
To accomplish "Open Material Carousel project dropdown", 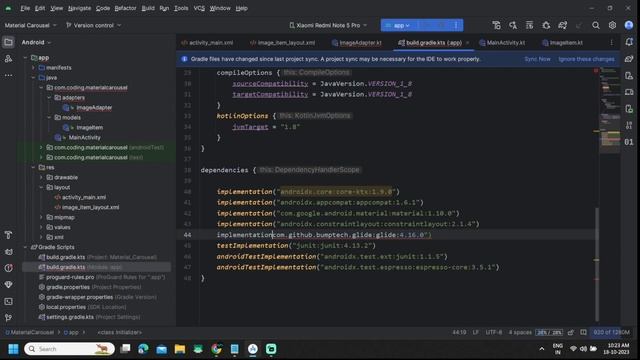I will (31, 25).
